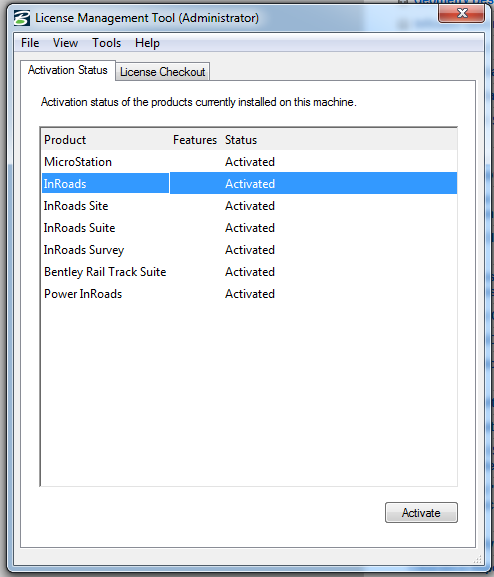Click the Bentley logo icon in title bar
This screenshot has width=494, height=577.
point(22,18)
